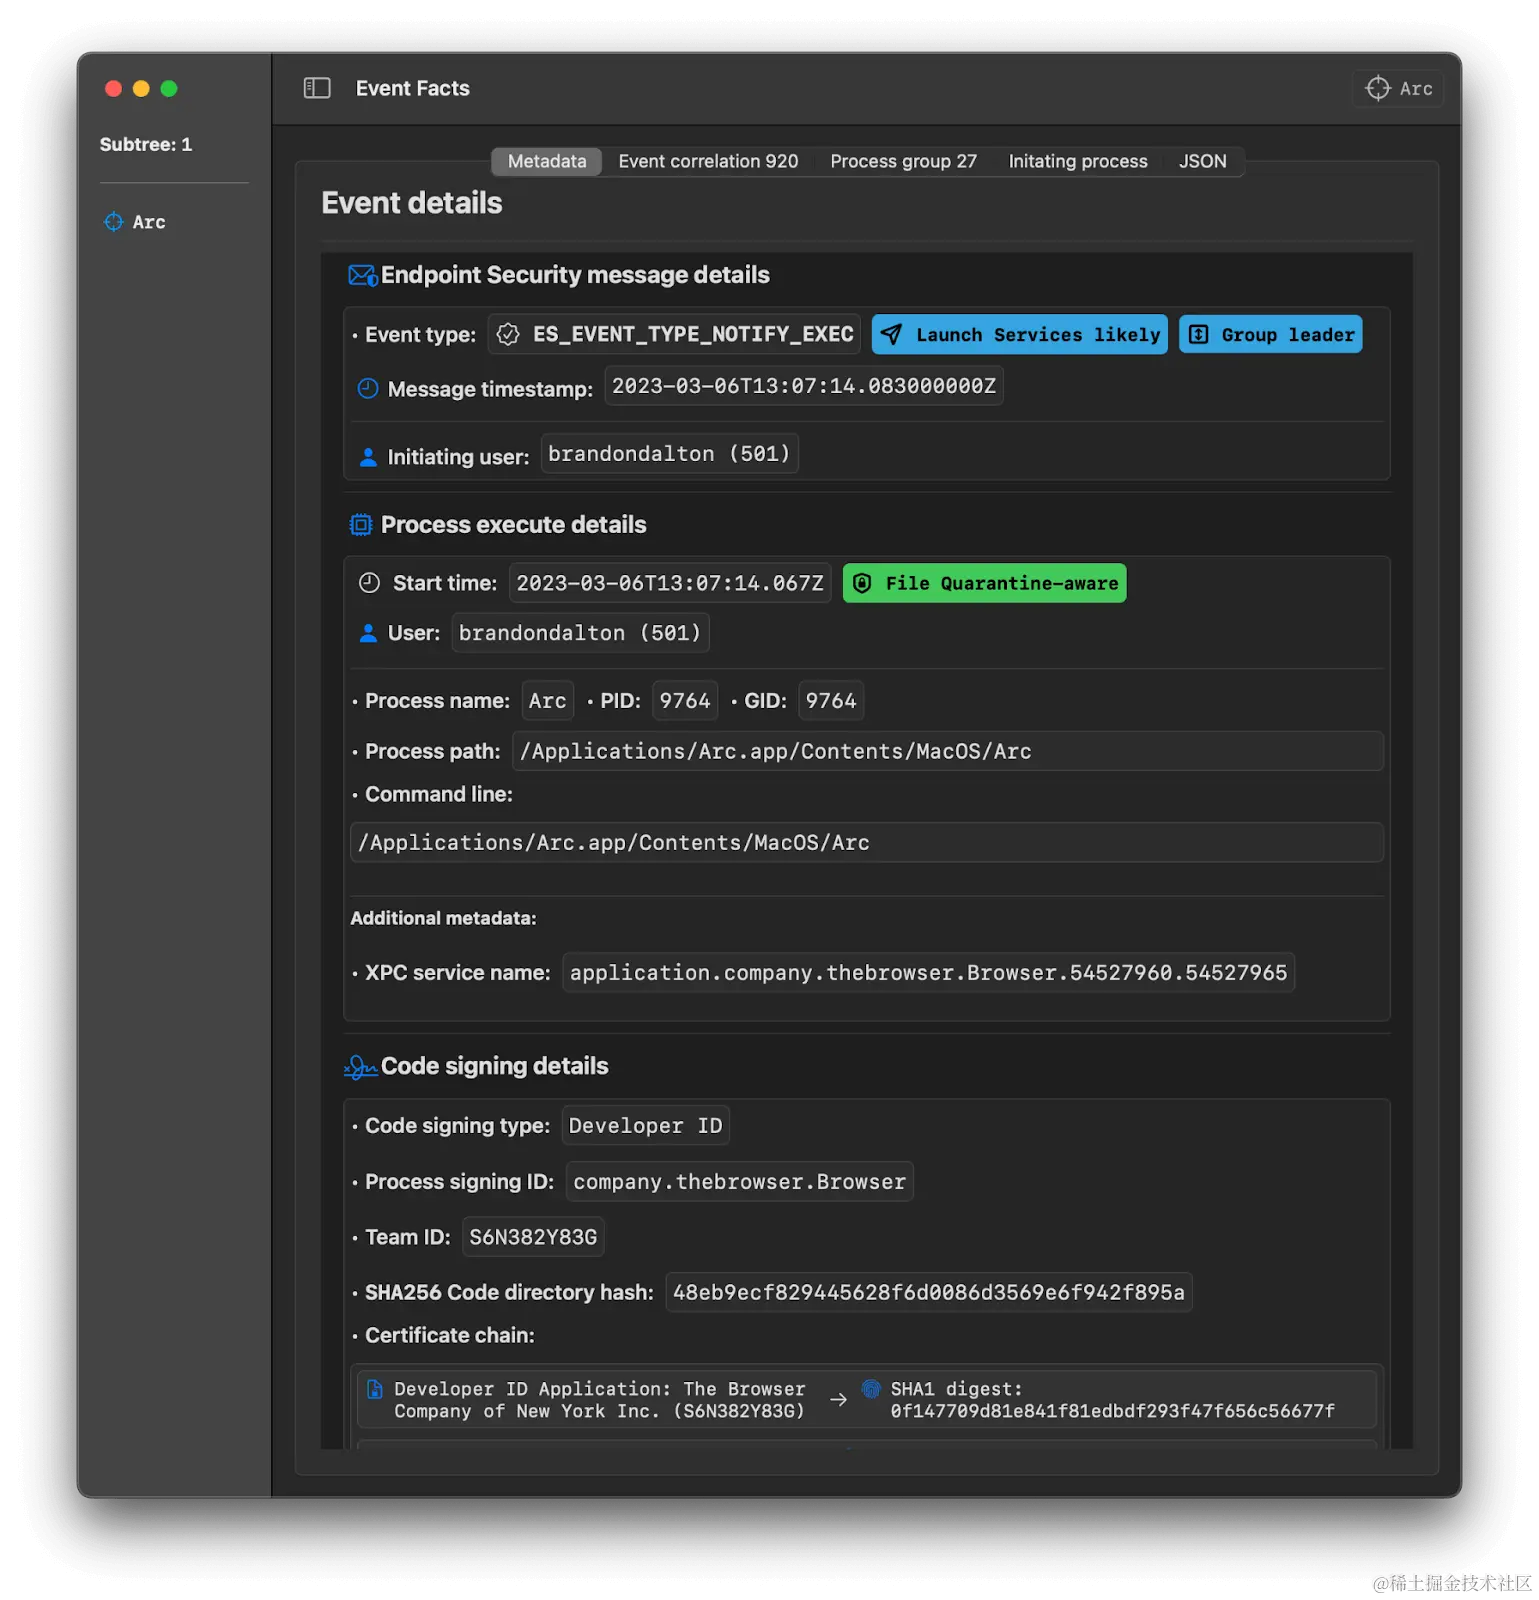Click the Command line field value
Screen dimensions: 1539x1600
pyautogui.click(x=867, y=842)
